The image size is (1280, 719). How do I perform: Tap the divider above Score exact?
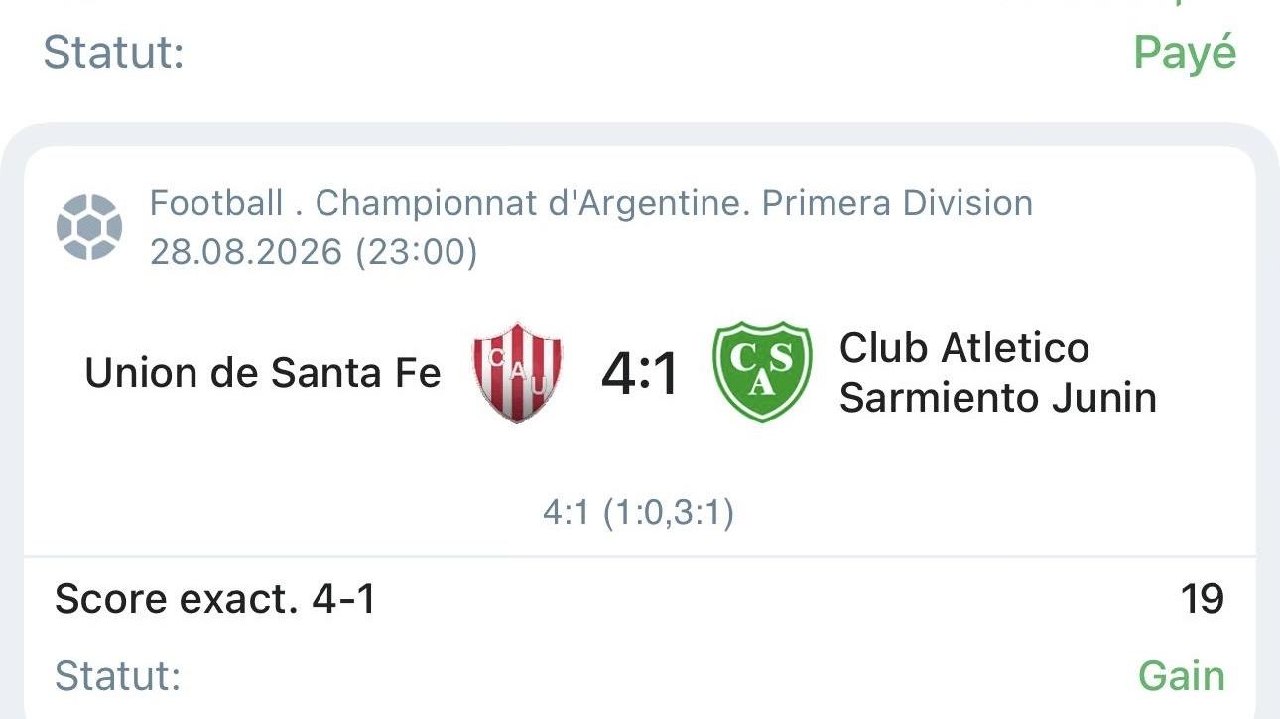point(640,556)
